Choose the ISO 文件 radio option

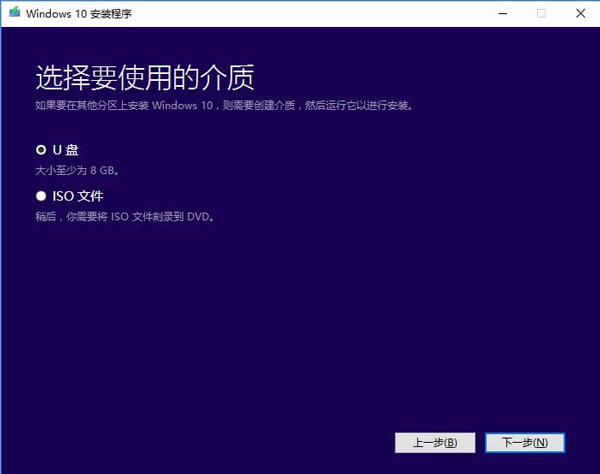(41, 196)
